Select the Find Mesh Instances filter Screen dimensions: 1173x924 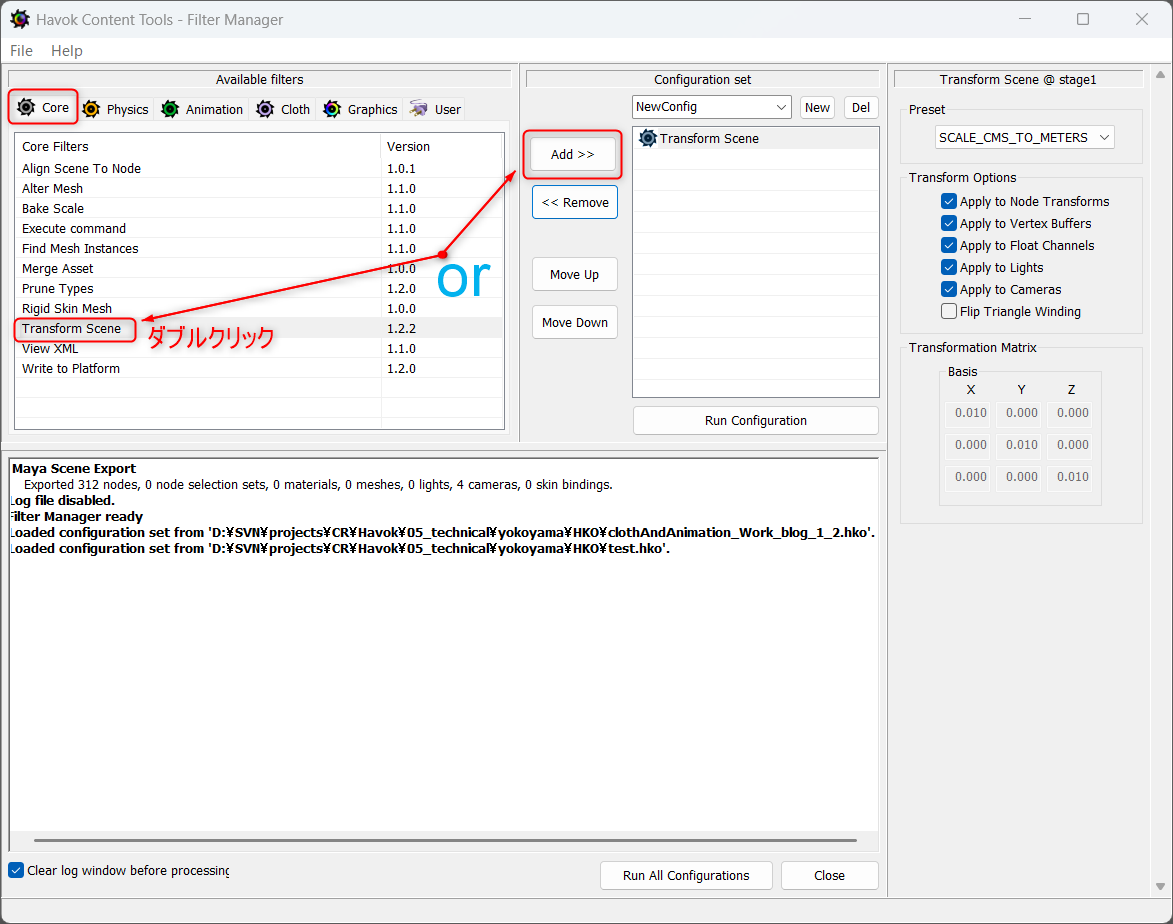259,248
